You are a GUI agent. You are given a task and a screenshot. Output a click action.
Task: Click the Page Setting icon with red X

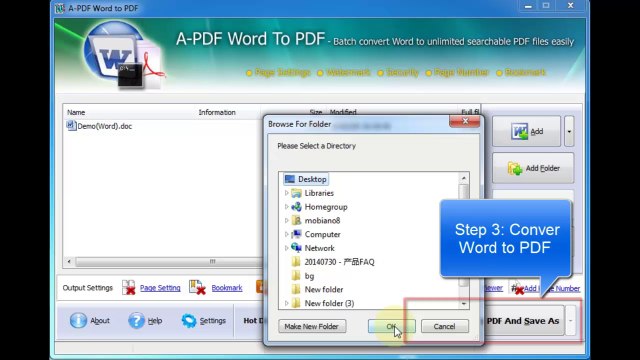pos(129,287)
